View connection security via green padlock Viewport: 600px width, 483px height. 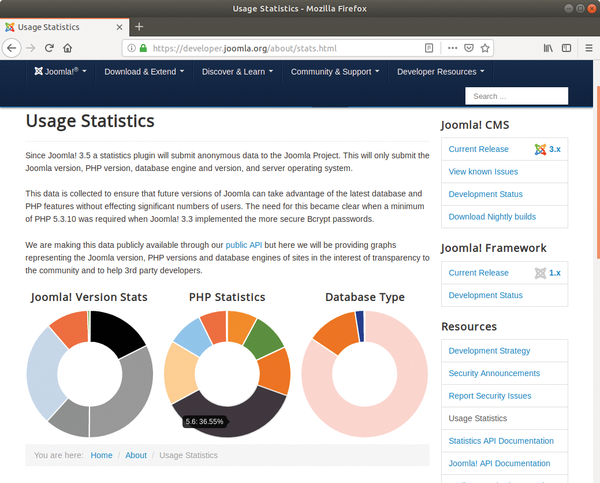point(143,48)
